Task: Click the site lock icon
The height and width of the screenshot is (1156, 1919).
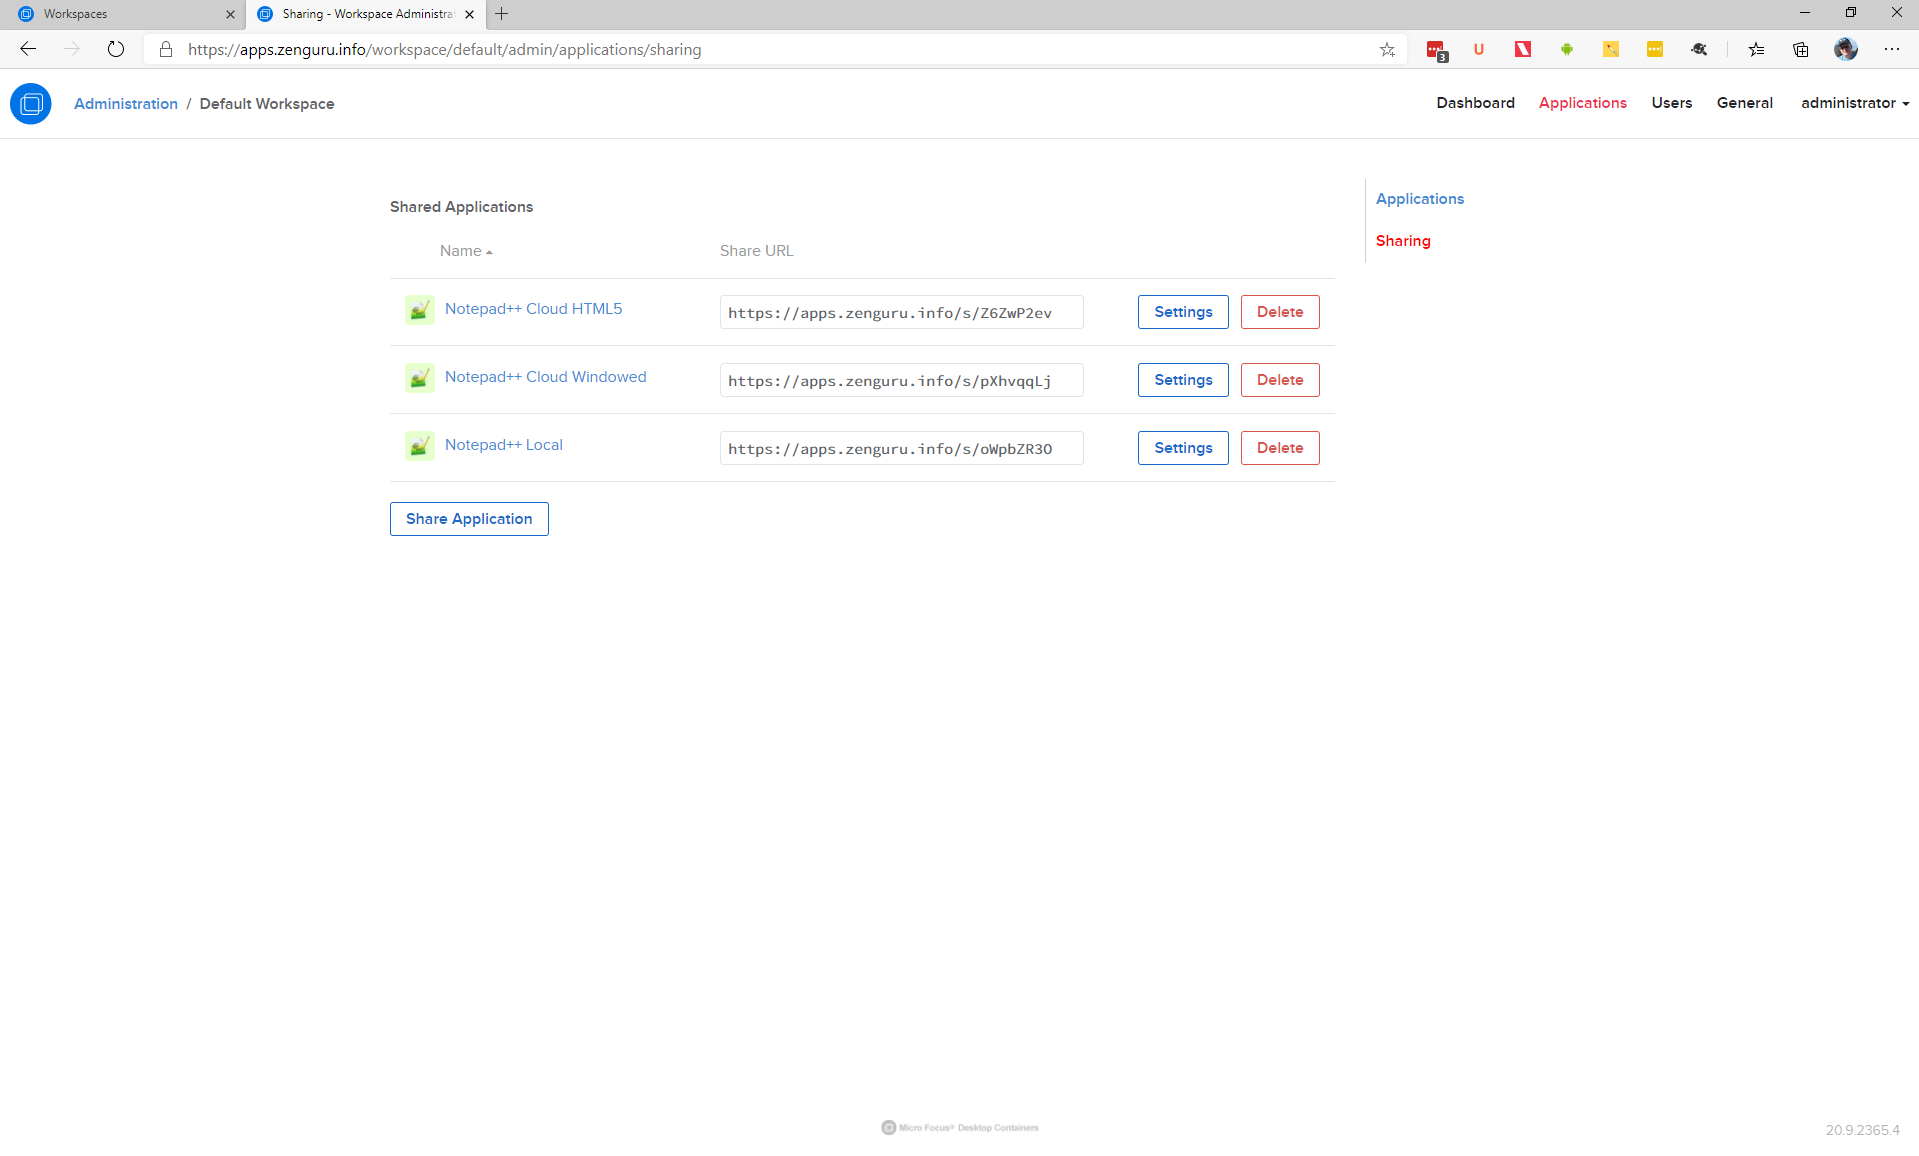Action: coord(166,49)
